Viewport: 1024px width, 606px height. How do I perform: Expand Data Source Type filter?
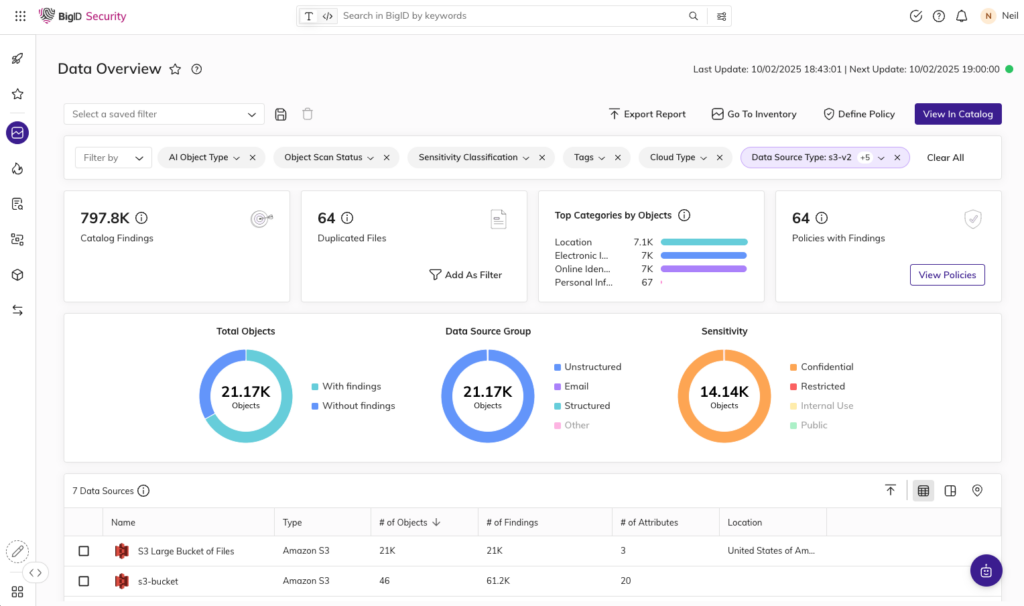click(881, 158)
